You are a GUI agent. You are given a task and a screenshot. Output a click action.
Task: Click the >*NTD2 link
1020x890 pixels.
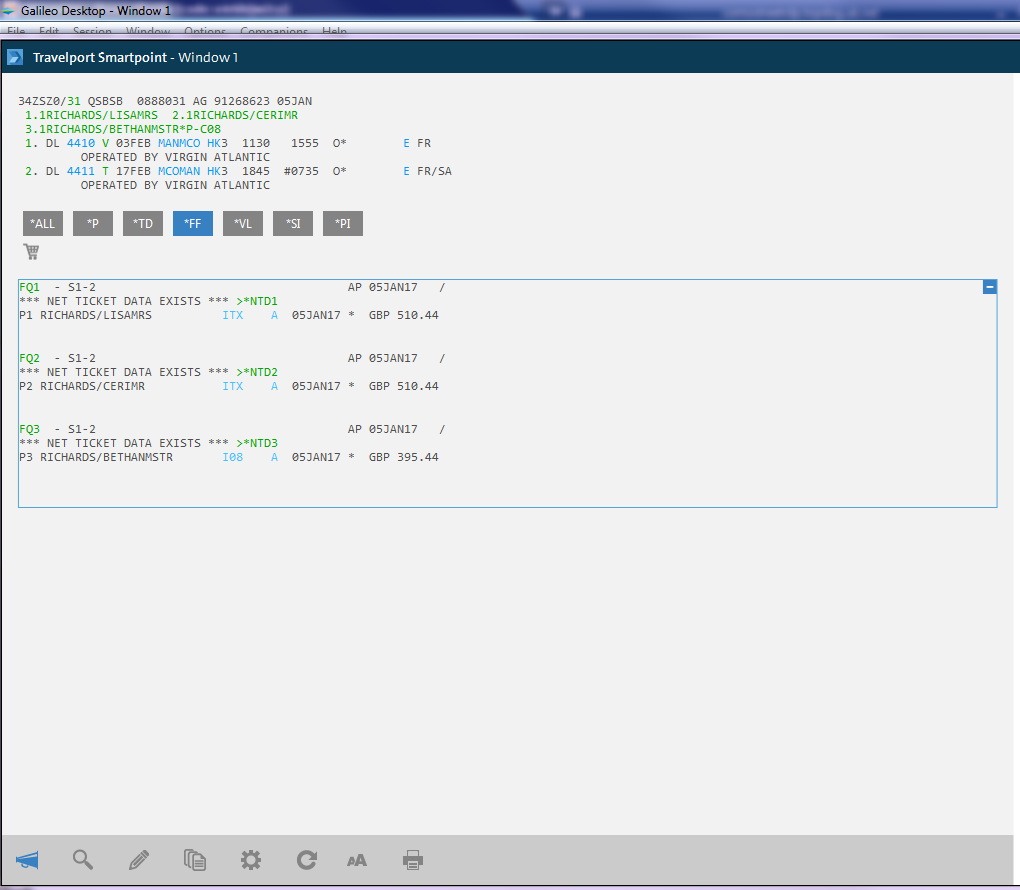pyautogui.click(x=257, y=371)
